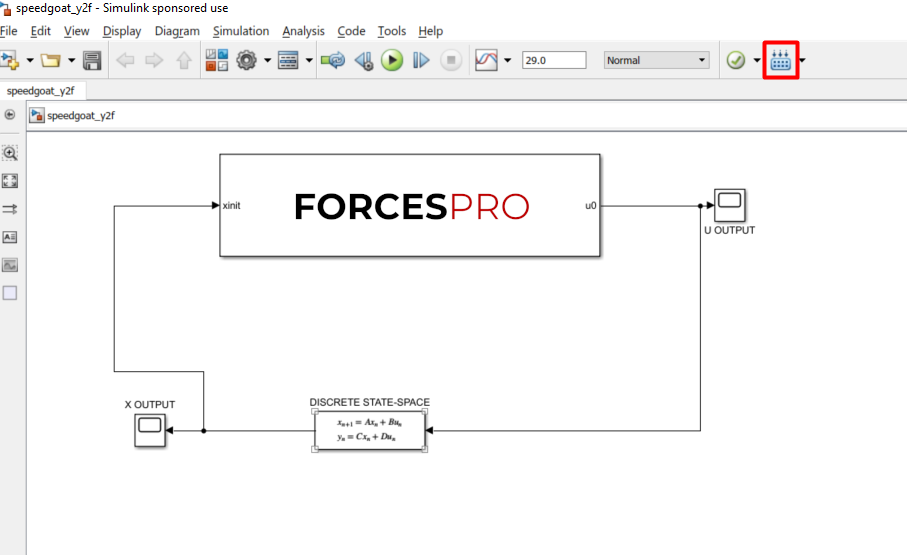Image resolution: width=907 pixels, height=555 pixels.
Task: Expand the Simulation Data Inspector dropdown arrow
Action: 508,61
